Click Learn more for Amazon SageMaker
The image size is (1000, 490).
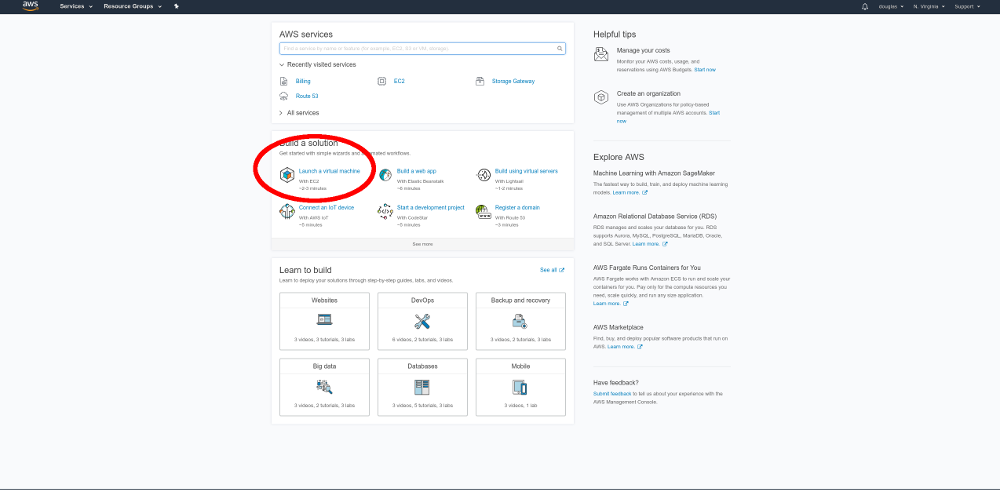pos(630,192)
